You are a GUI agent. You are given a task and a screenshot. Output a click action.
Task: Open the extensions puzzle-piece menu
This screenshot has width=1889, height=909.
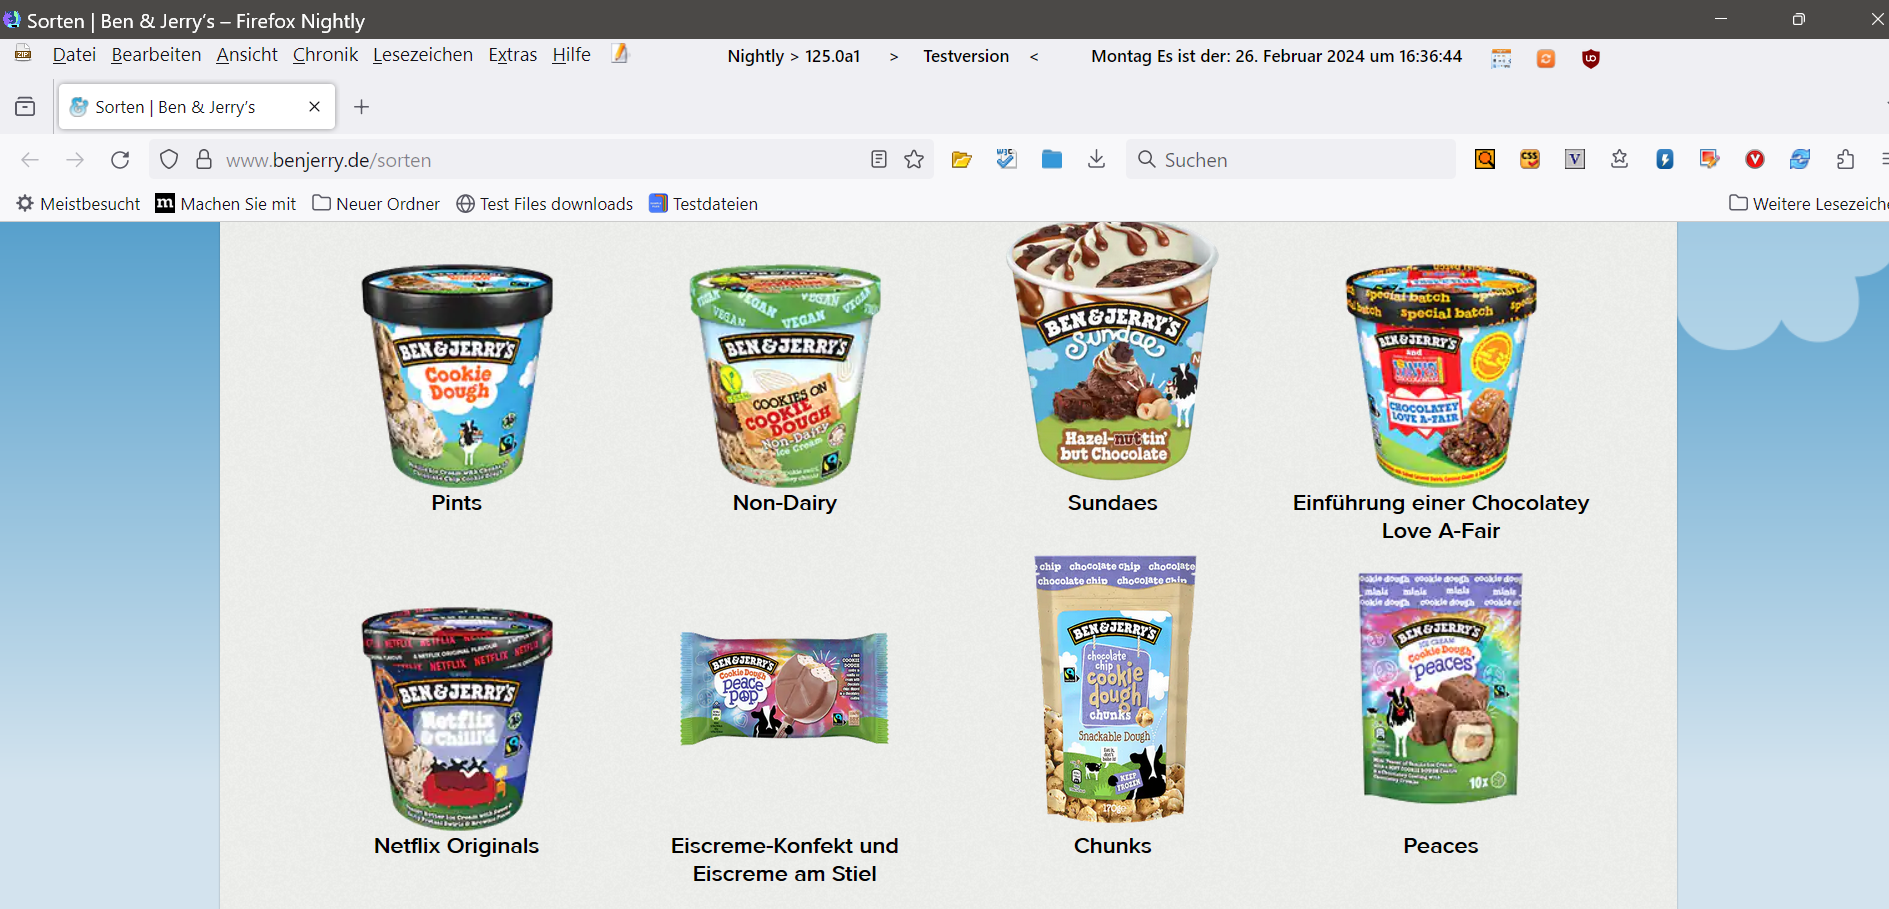(1846, 160)
